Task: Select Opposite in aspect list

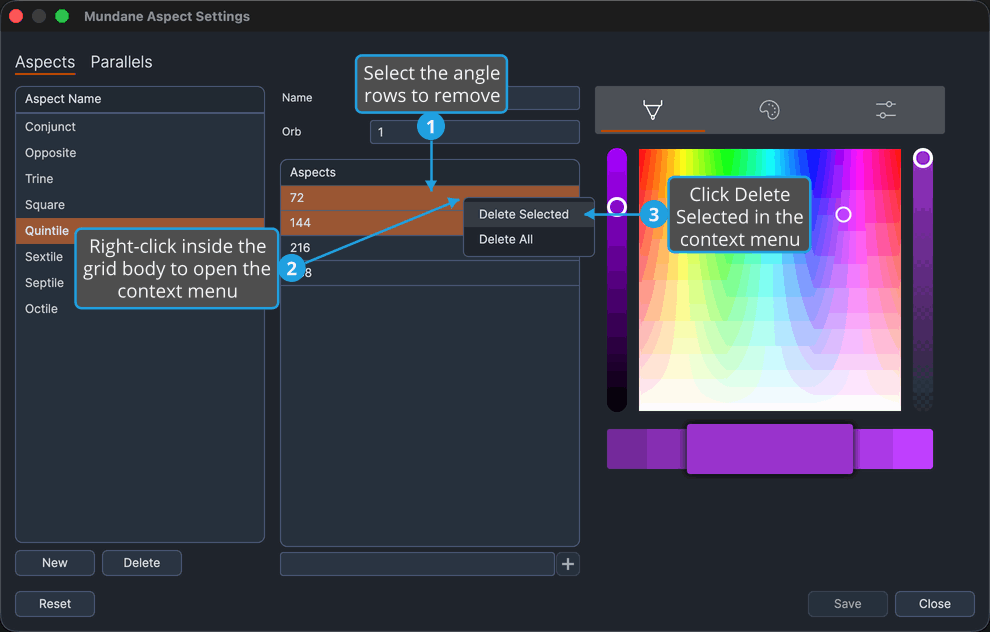Action: (x=140, y=153)
